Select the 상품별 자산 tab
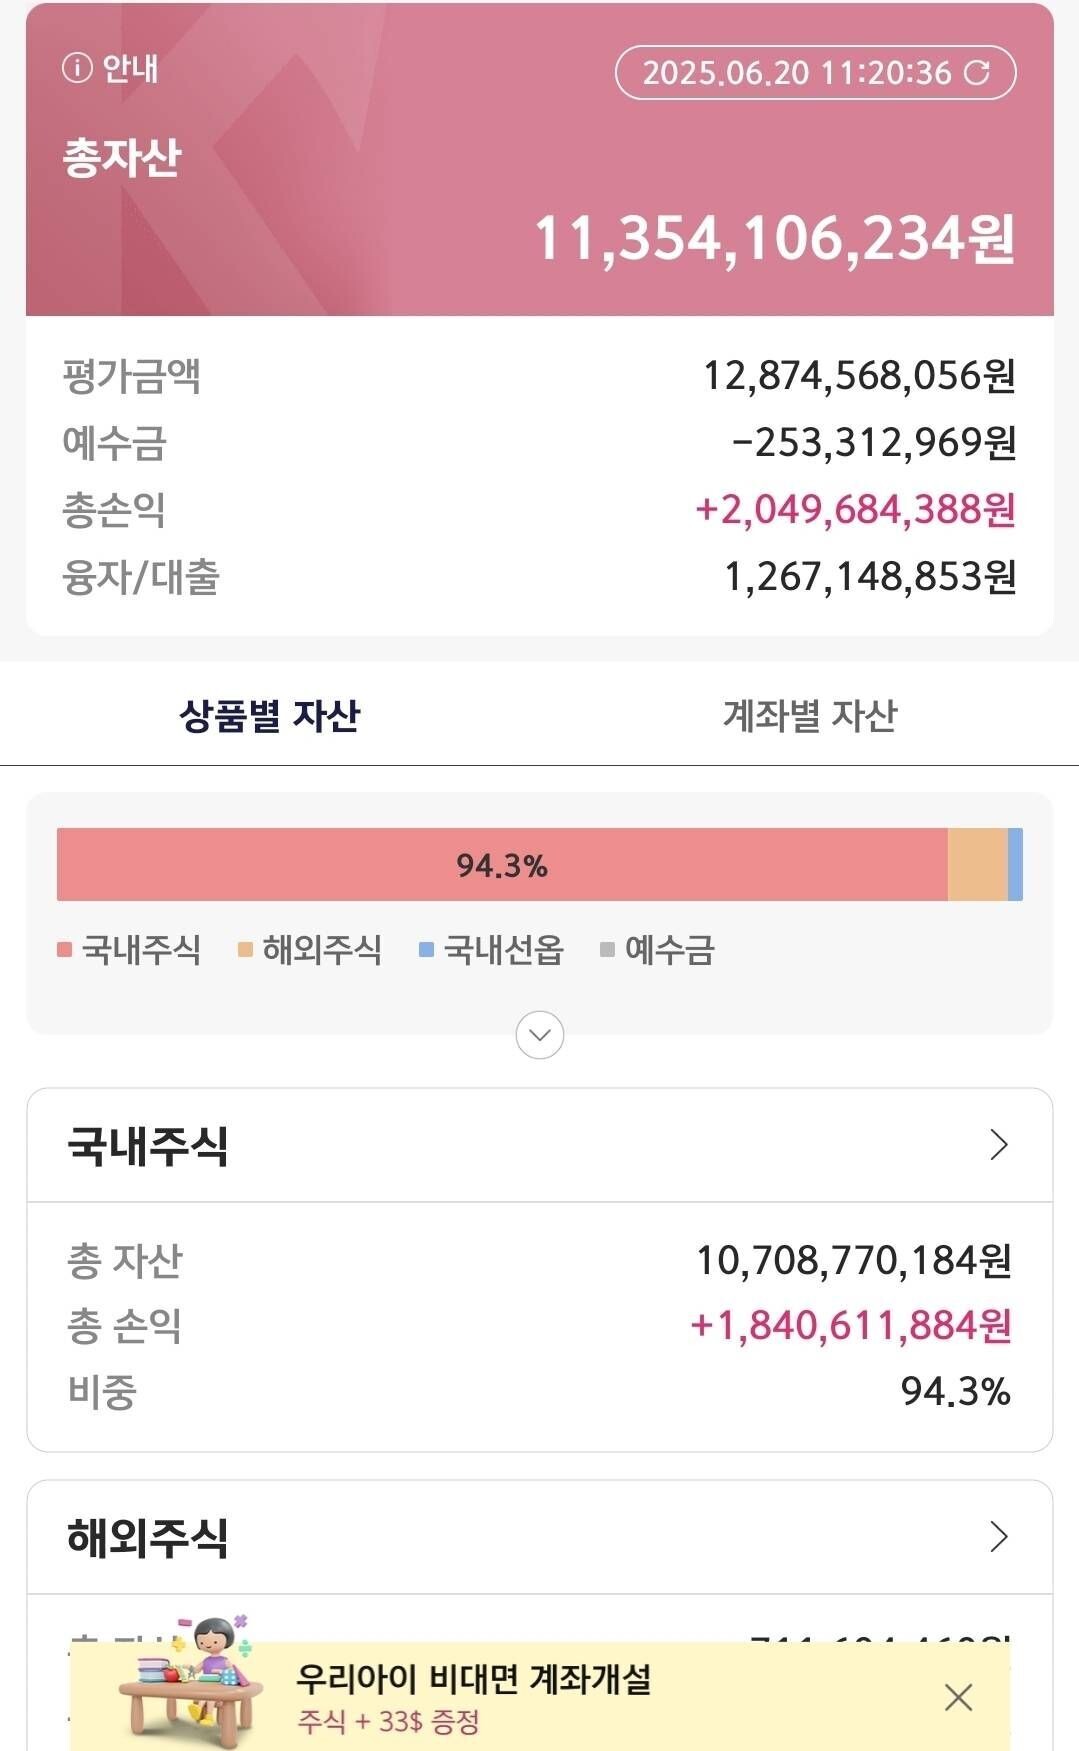 click(x=269, y=713)
